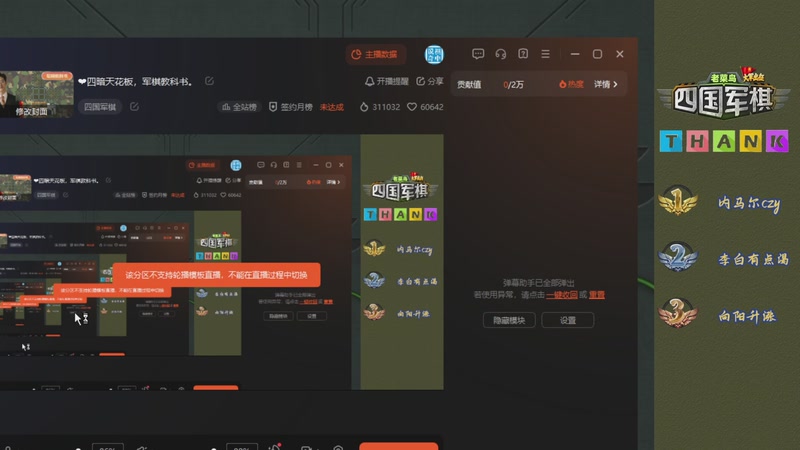This screenshot has width=800, height=450.
Task: Open the message bubble icon in the title bar
Action: click(x=478, y=54)
